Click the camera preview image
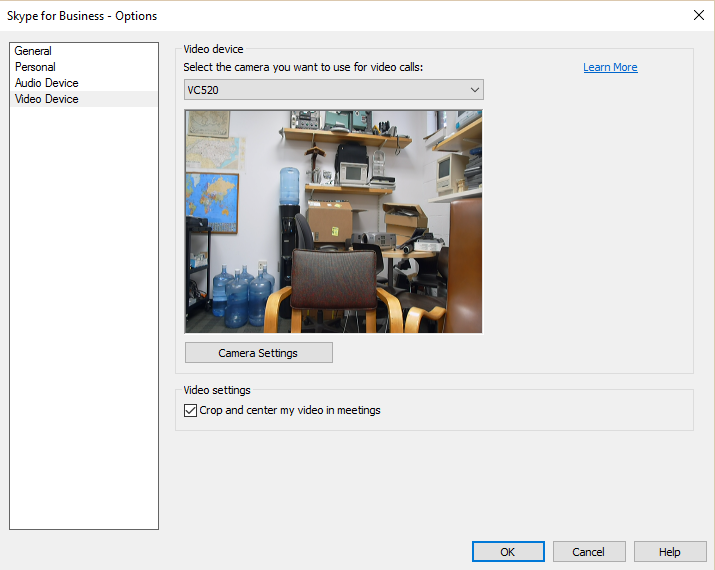This screenshot has height=570, width=715. click(x=333, y=221)
